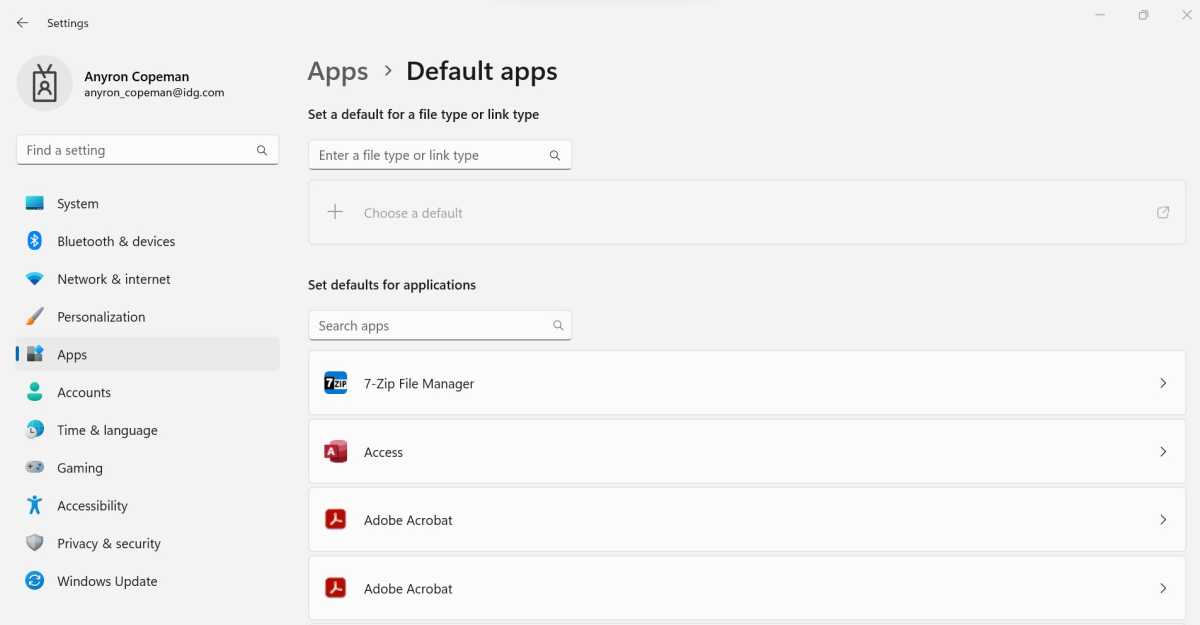
Task: Select Personalization in sidebar
Action: tap(148, 316)
